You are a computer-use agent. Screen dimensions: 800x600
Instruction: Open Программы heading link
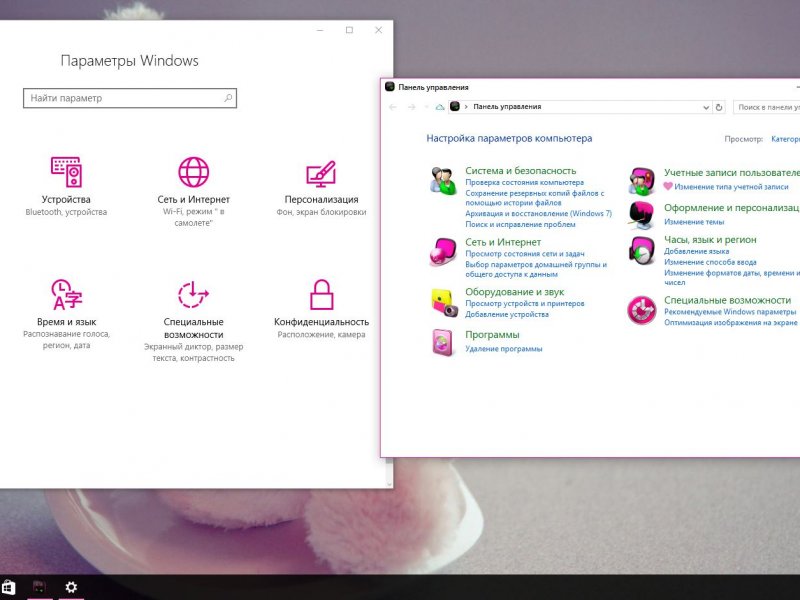(x=492, y=335)
